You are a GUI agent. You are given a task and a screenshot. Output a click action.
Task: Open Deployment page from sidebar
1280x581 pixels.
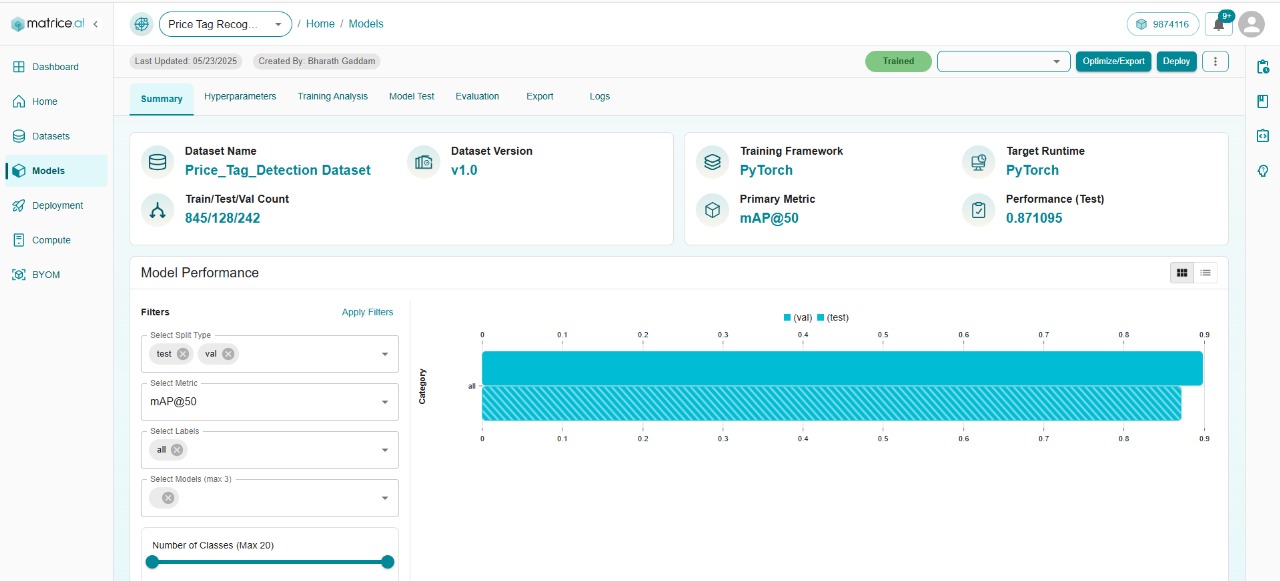click(56, 205)
